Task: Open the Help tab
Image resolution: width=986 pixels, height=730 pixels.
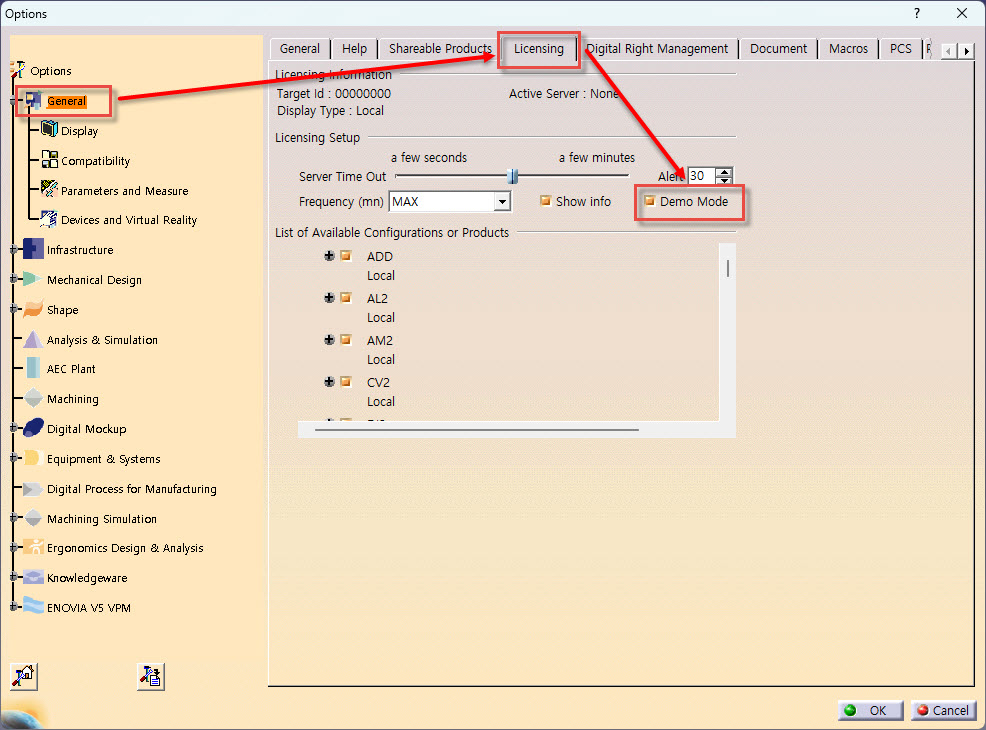Action: pyautogui.click(x=354, y=49)
